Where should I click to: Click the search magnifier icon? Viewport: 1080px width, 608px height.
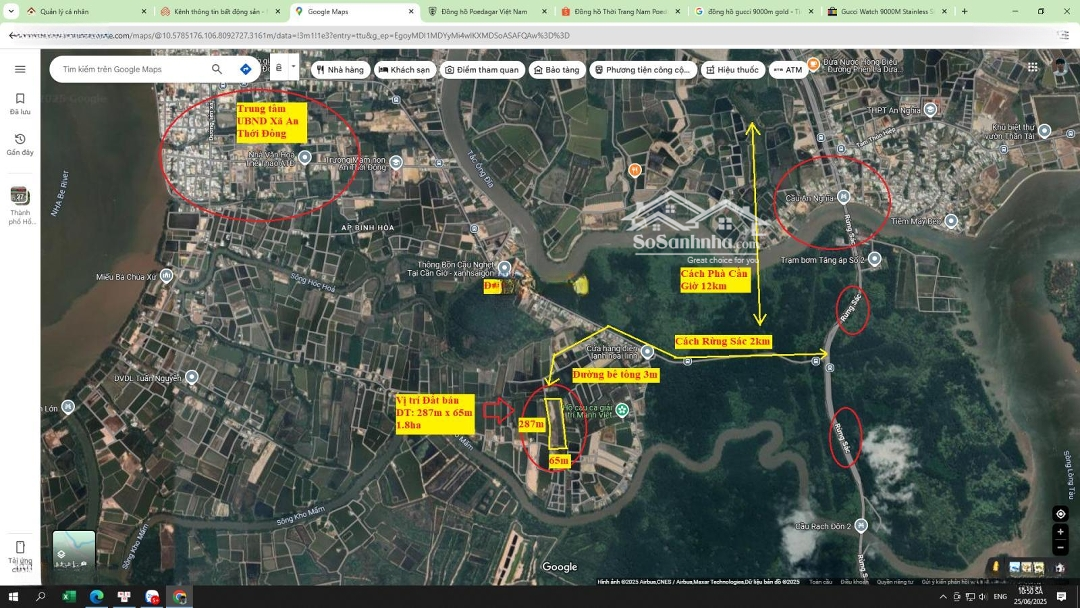(x=217, y=69)
